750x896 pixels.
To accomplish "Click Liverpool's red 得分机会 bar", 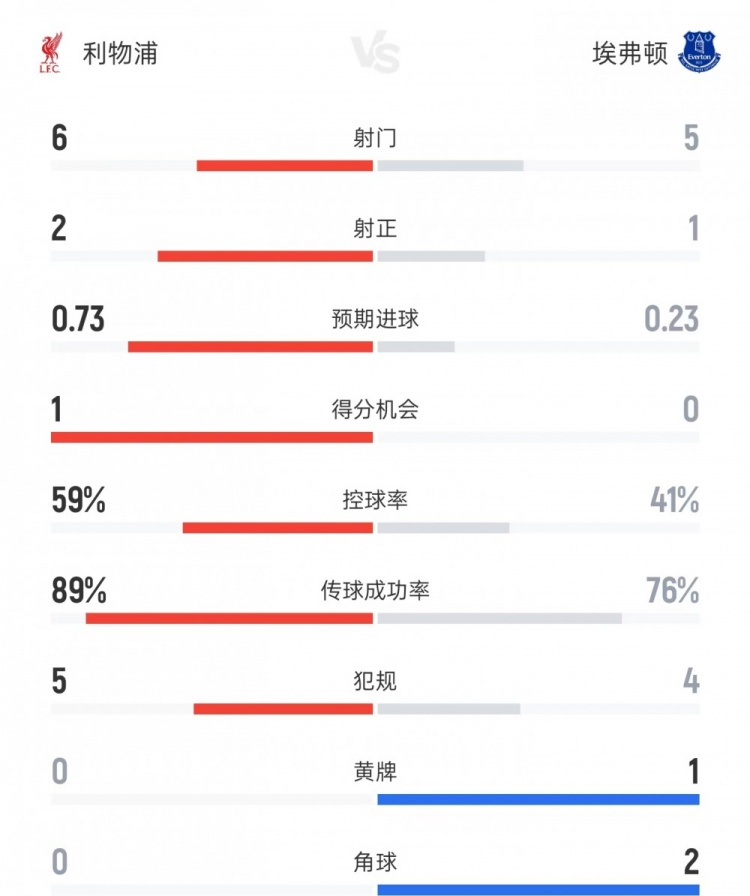I will point(212,437).
